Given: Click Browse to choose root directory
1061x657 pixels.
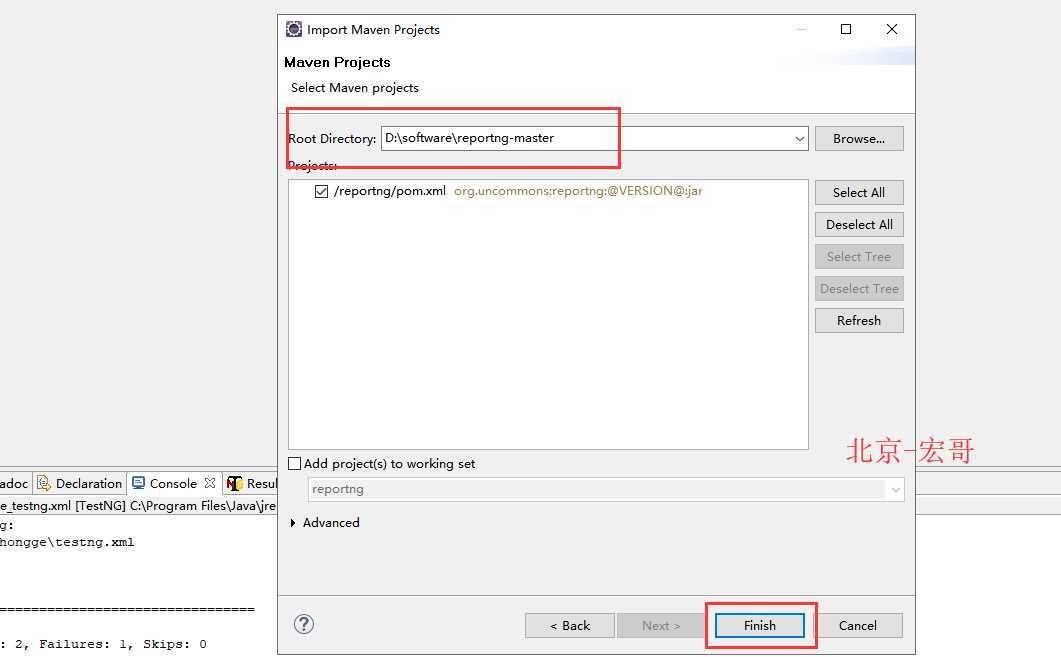Looking at the screenshot, I should tap(859, 139).
